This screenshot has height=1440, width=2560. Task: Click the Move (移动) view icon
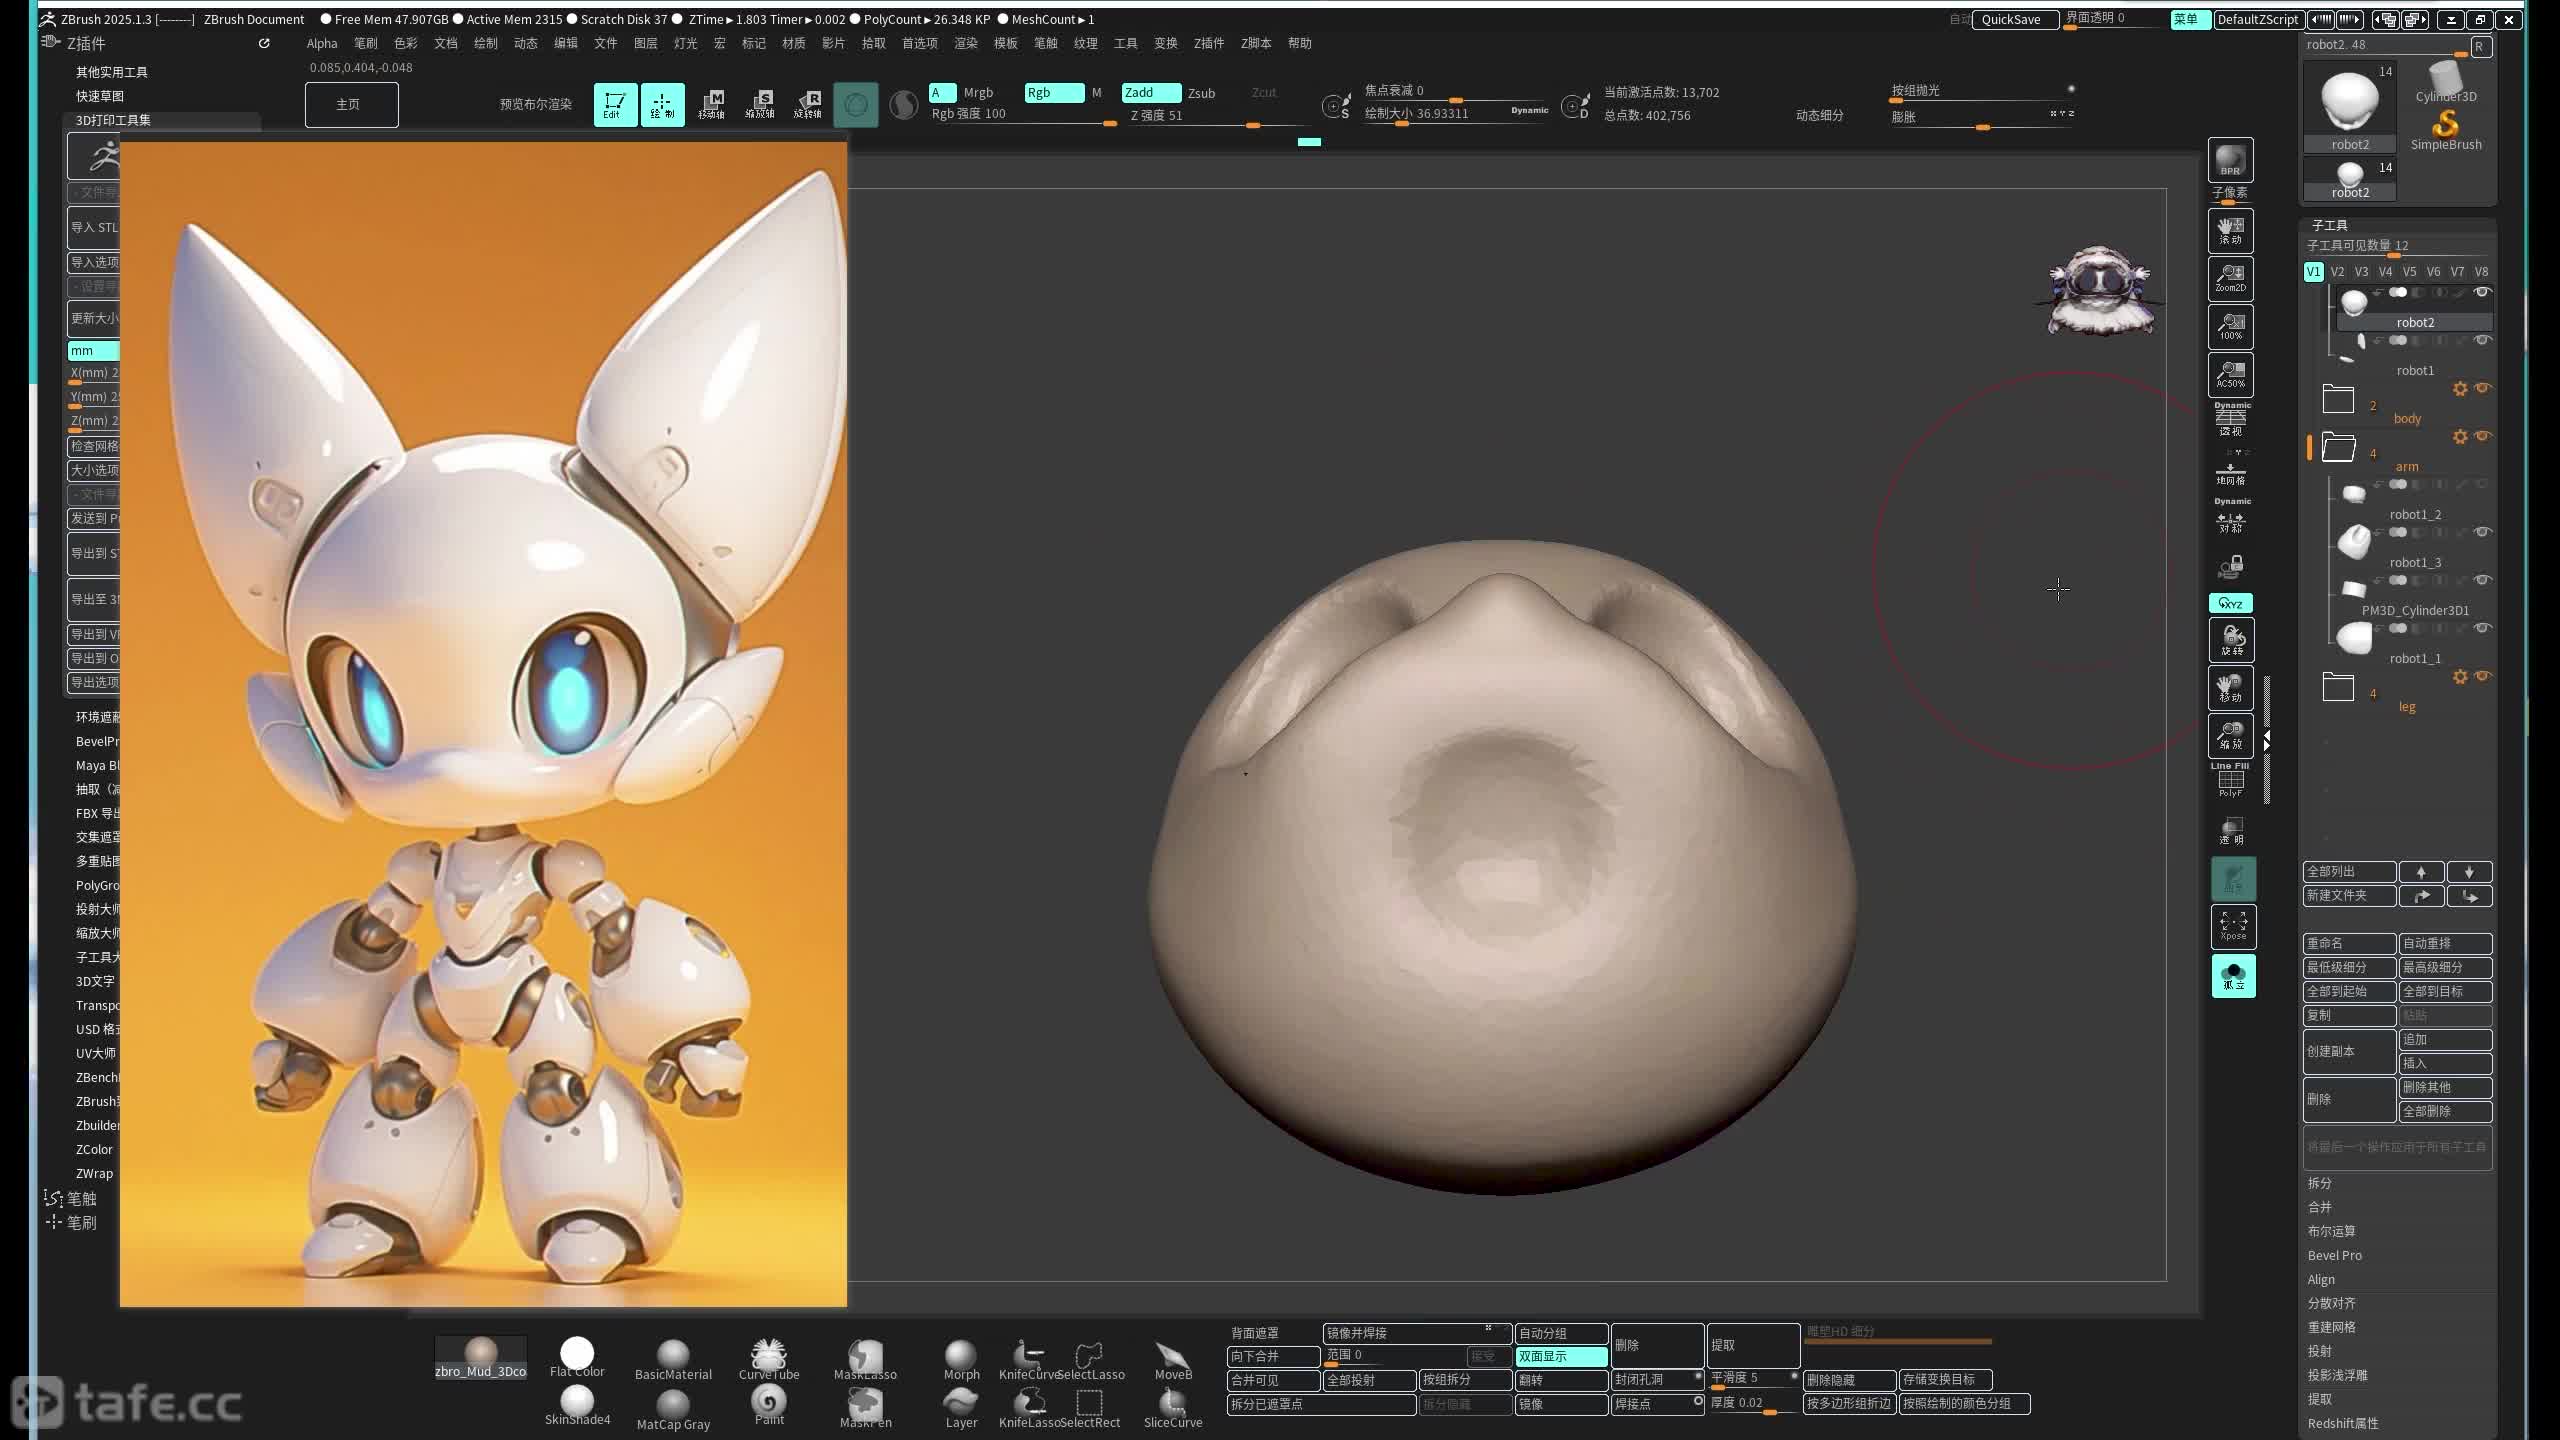pos(2230,688)
